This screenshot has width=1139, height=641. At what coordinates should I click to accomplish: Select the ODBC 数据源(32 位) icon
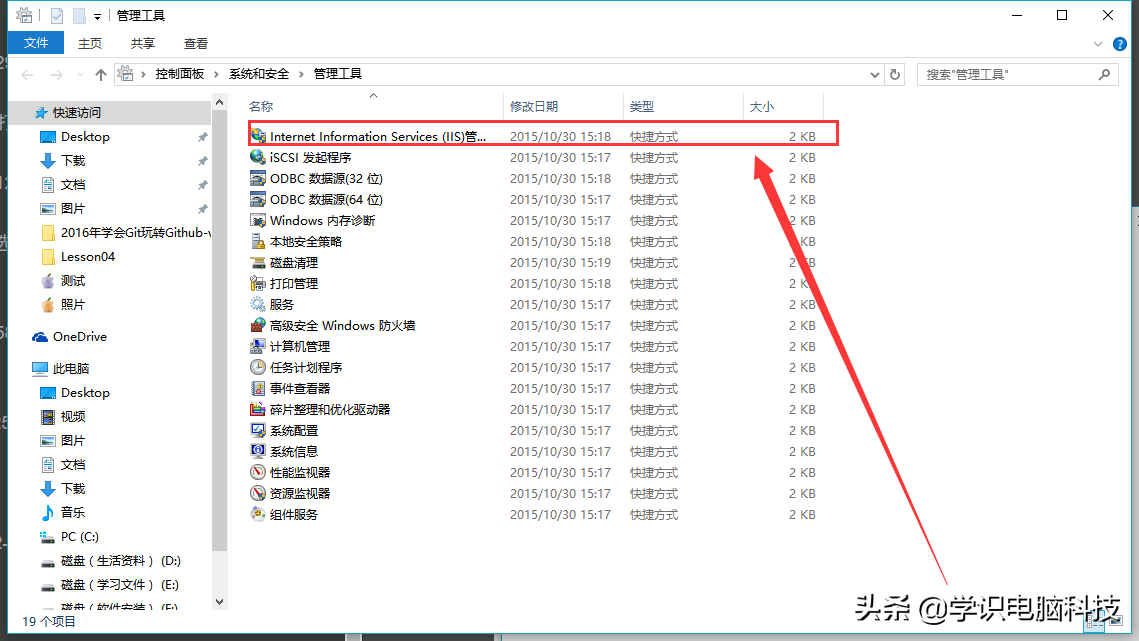[258, 178]
